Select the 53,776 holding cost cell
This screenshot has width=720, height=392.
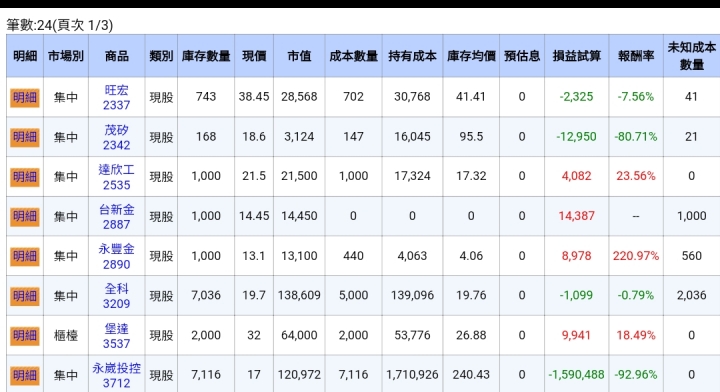coord(412,335)
